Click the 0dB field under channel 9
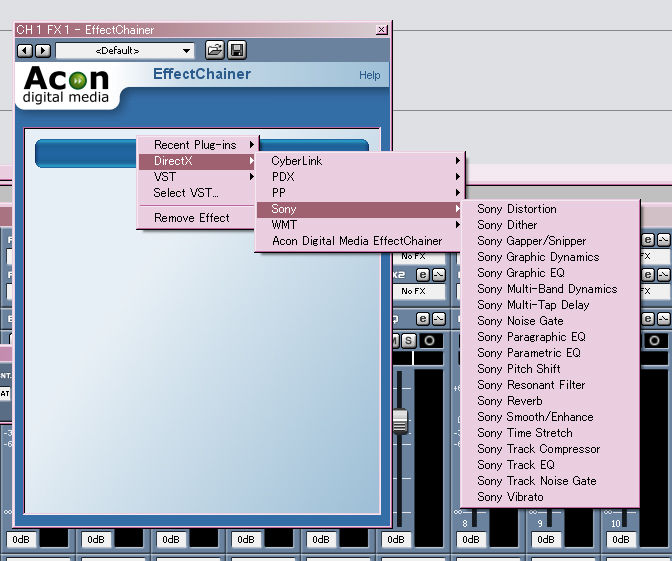 [x=546, y=539]
